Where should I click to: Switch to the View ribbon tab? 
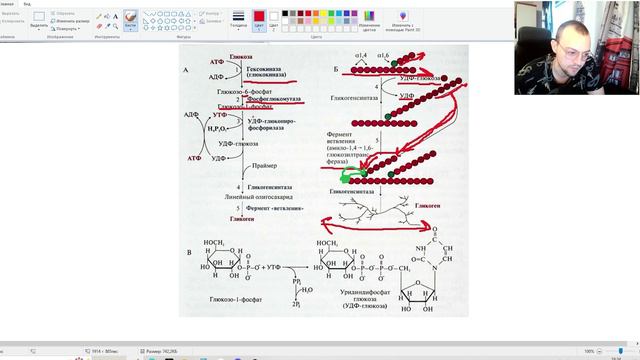coord(27,4)
